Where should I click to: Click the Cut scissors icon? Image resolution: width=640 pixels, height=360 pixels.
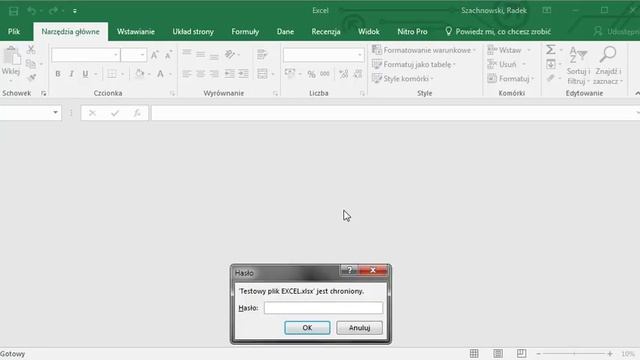point(31,50)
